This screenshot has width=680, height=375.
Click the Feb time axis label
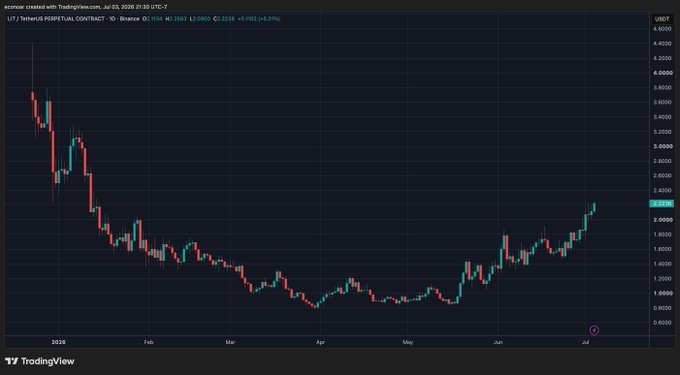click(x=148, y=342)
